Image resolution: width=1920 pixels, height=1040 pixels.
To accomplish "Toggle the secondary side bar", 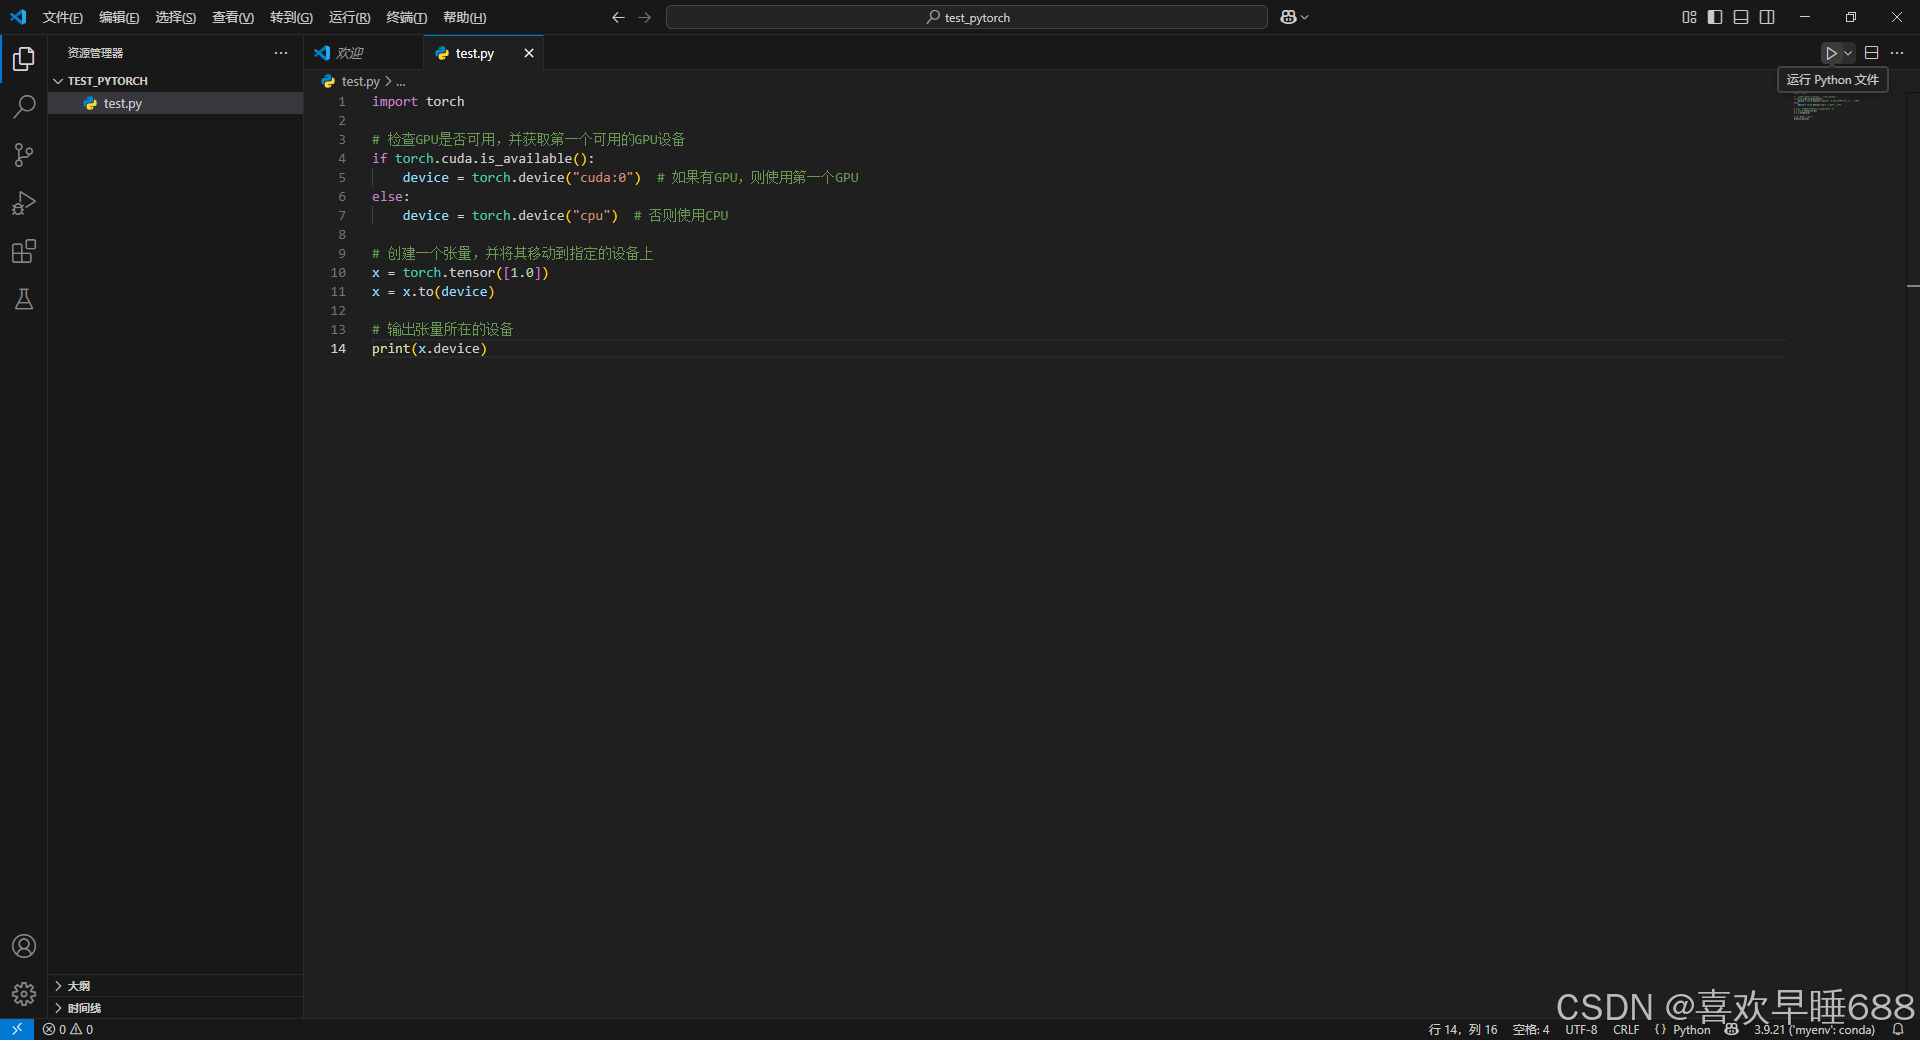I will tap(1768, 17).
